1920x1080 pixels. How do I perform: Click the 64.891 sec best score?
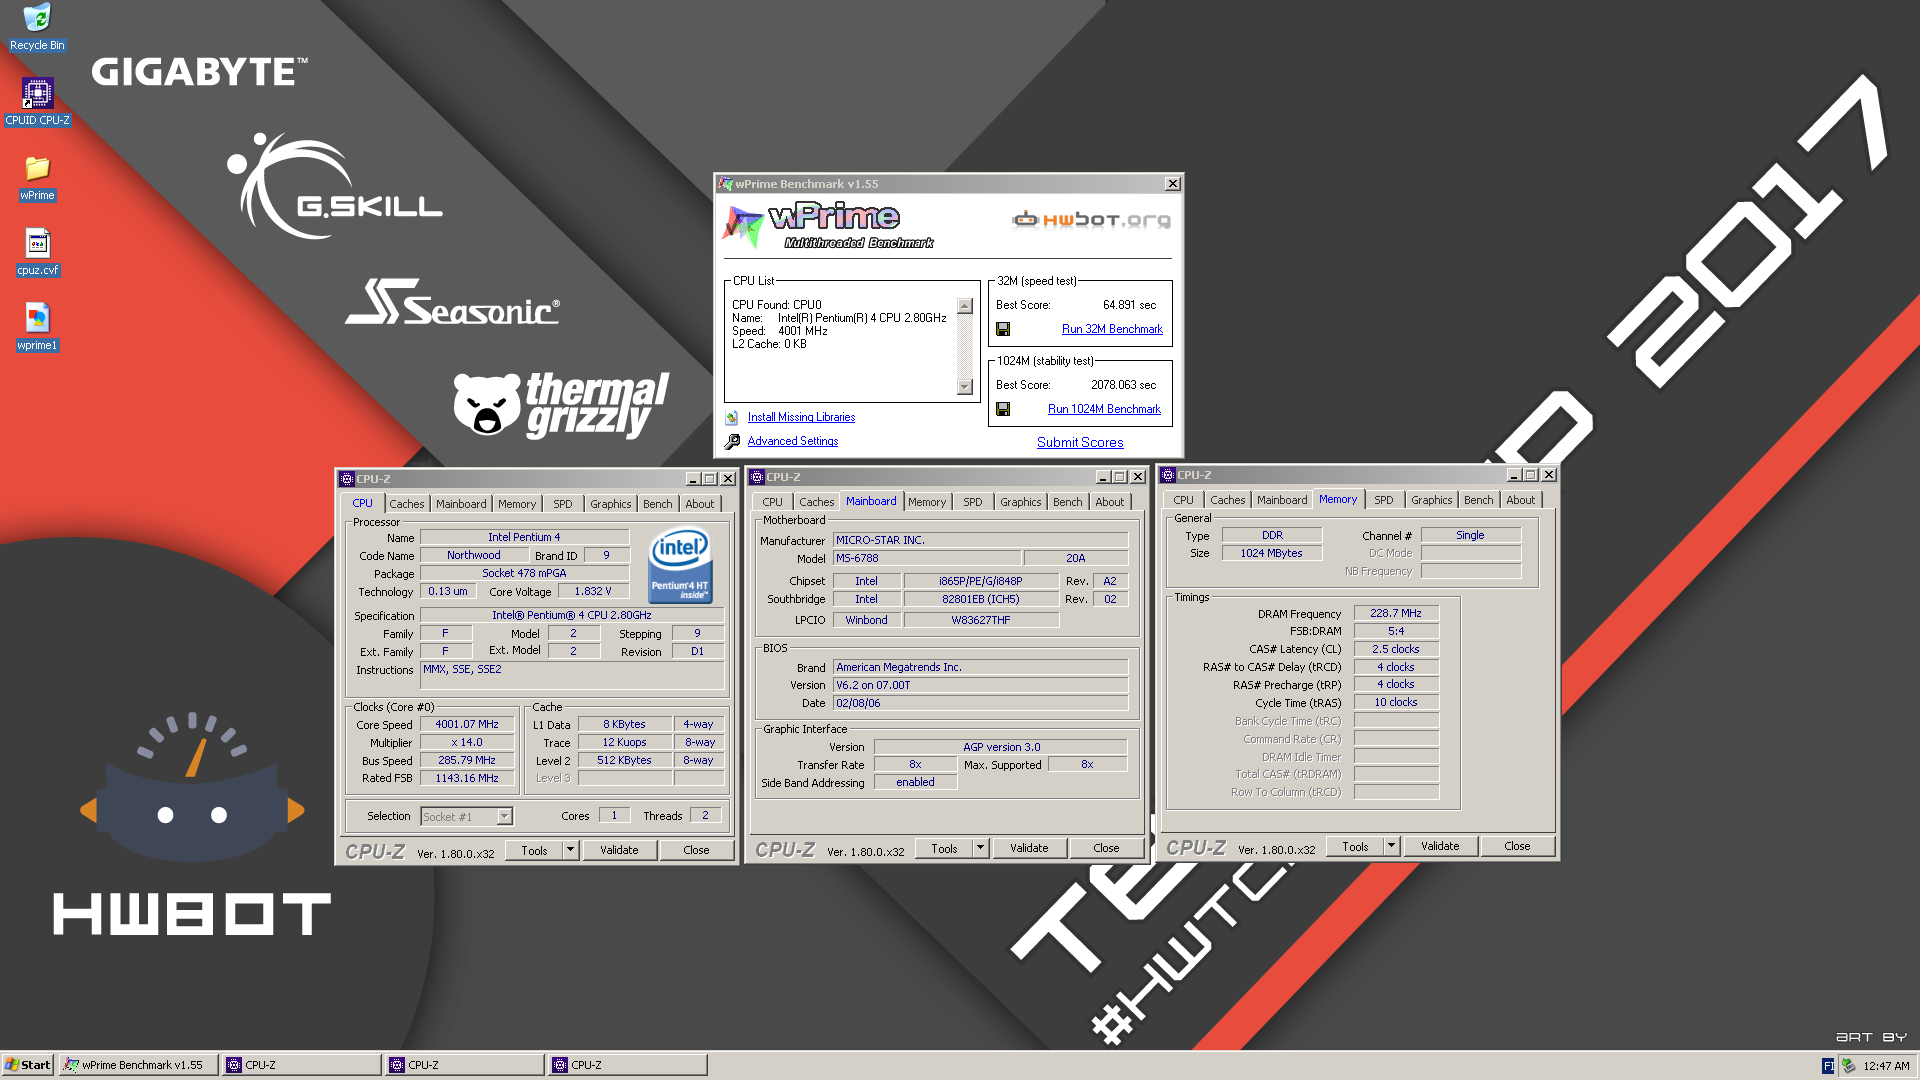pyautogui.click(x=1129, y=305)
